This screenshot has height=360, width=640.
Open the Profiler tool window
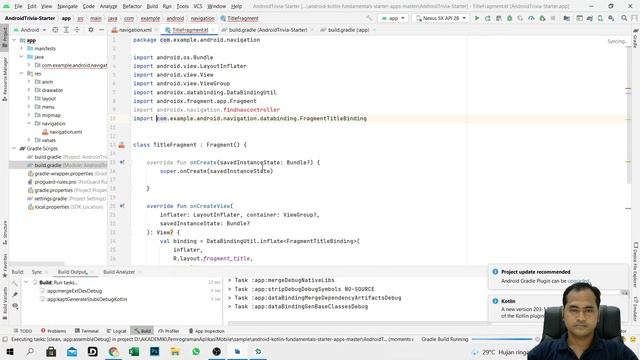click(x=169, y=331)
